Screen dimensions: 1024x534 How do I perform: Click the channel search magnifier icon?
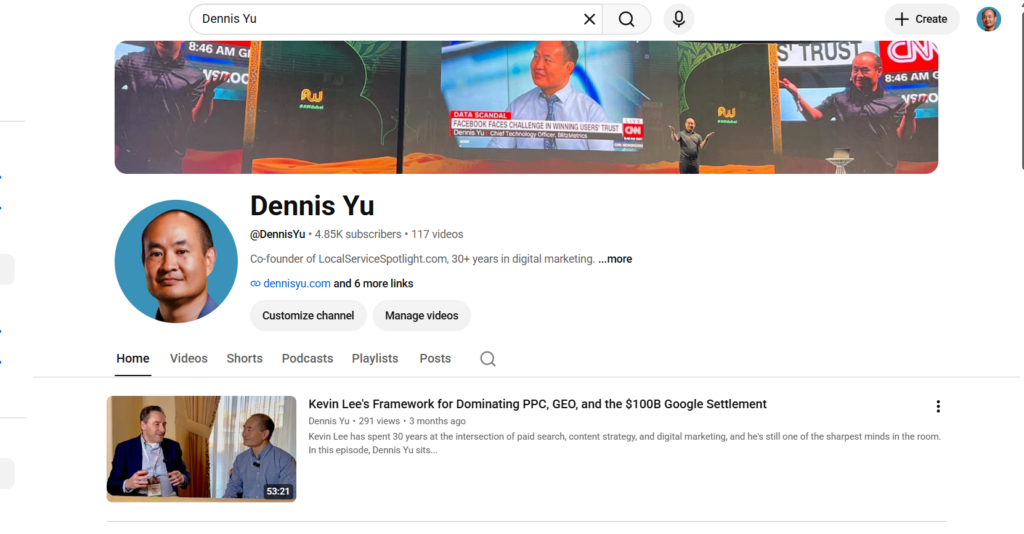(x=488, y=359)
